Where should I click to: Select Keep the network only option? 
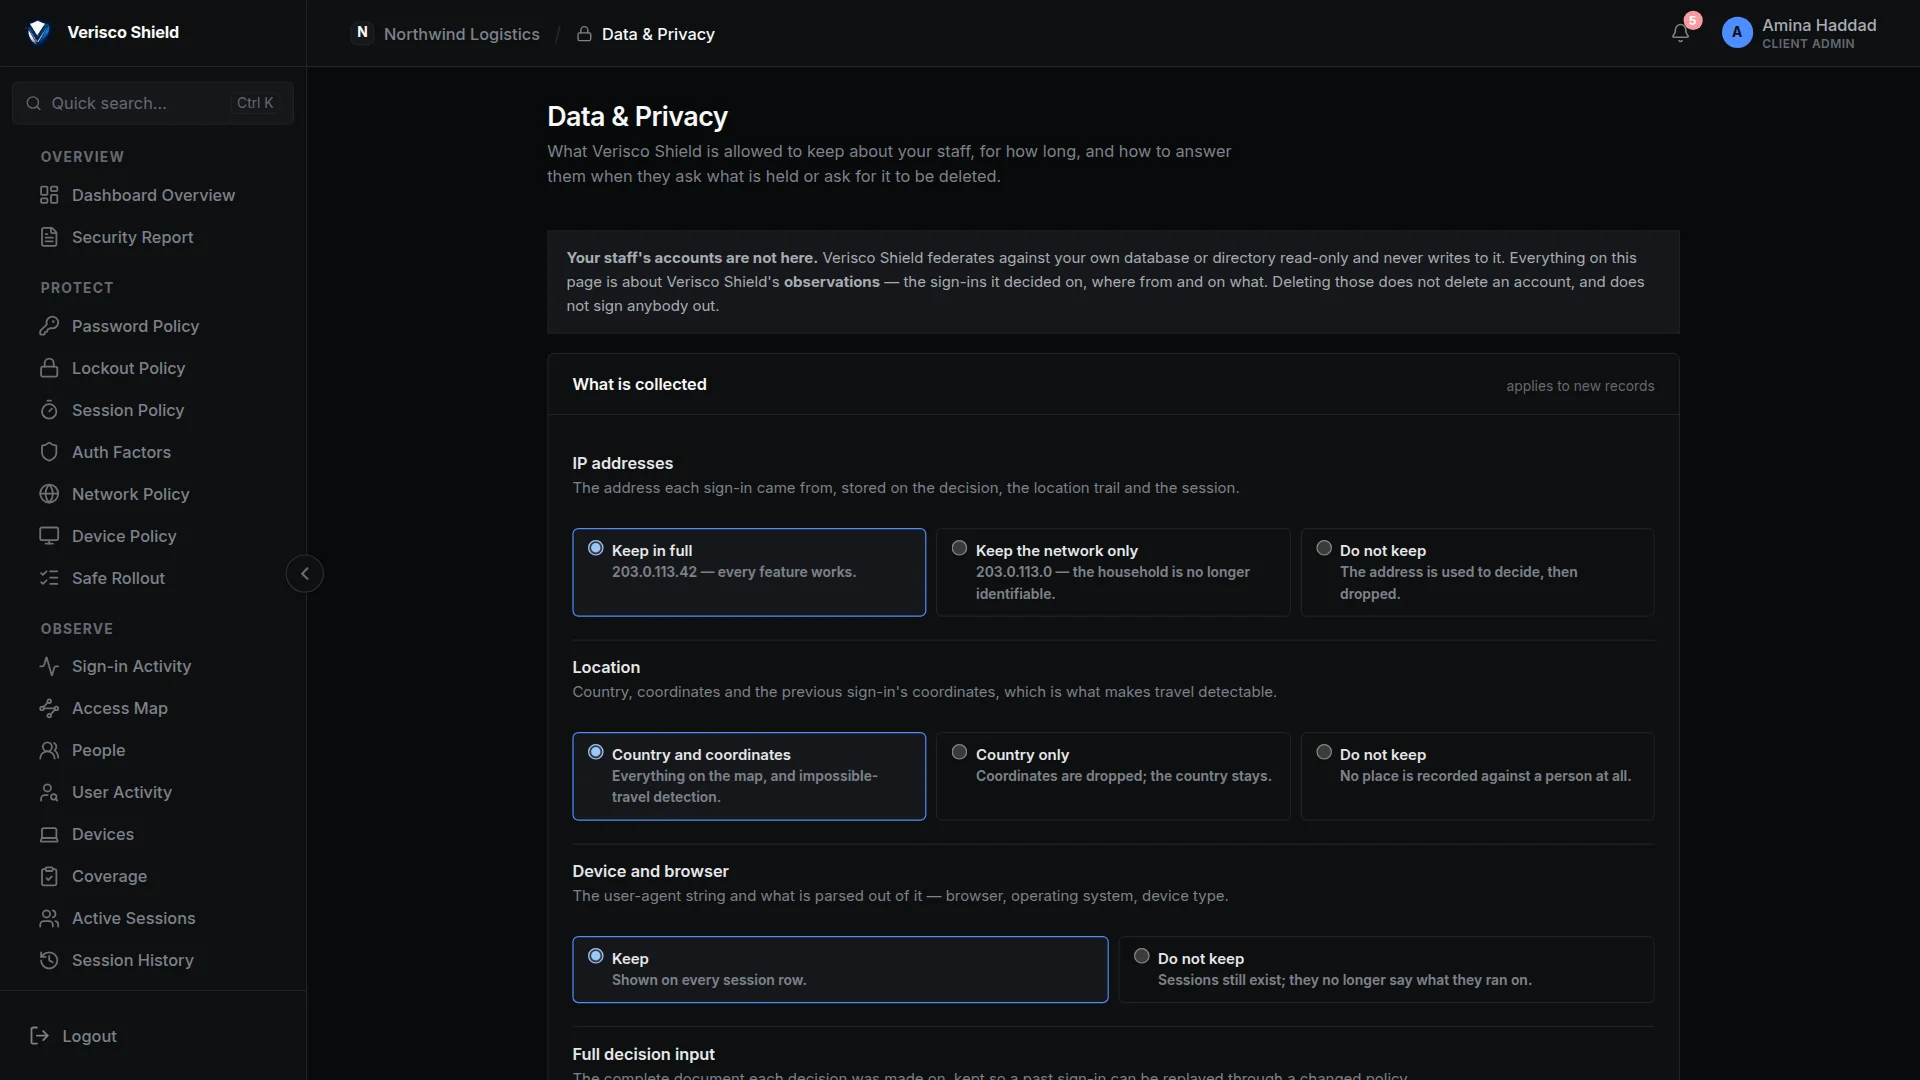1113,572
